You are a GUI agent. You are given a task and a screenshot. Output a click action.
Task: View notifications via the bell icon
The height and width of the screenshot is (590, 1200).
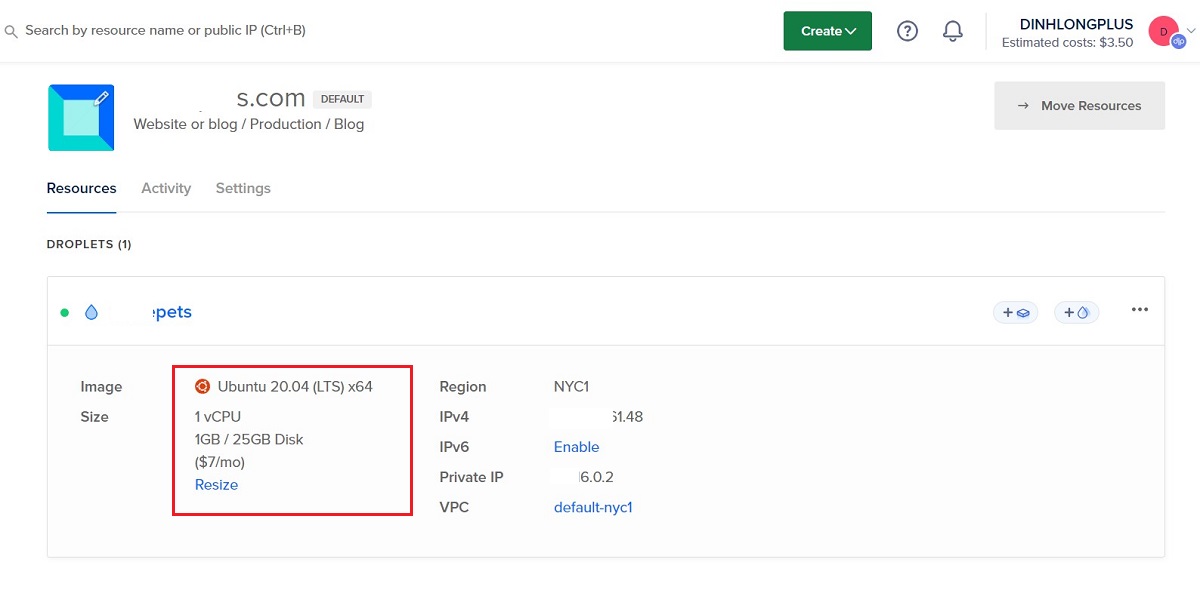952,30
